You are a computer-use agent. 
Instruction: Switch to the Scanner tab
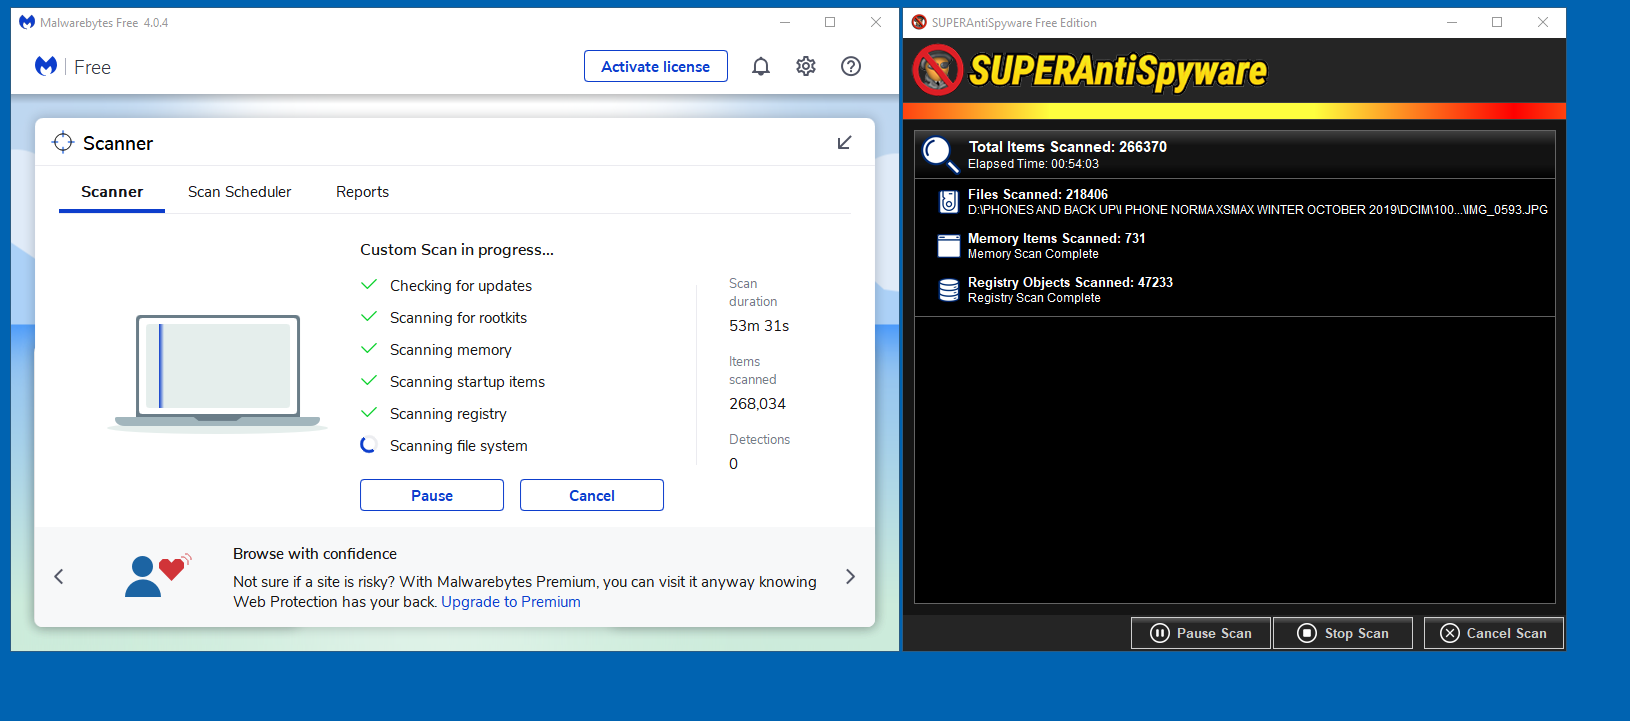pos(112,192)
